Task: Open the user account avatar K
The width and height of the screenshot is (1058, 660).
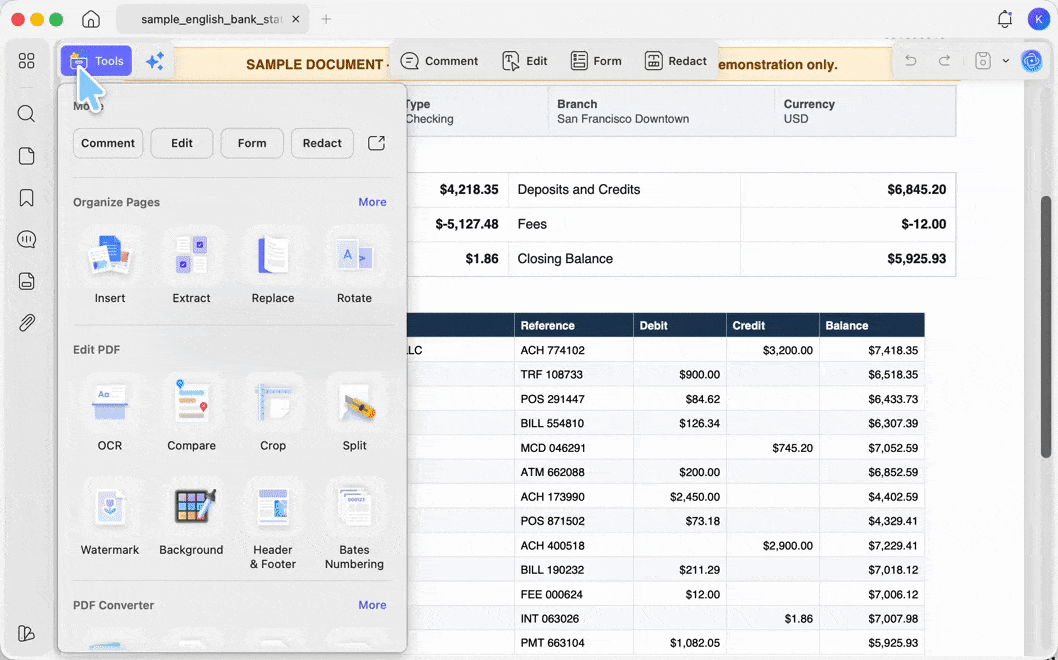Action: (x=1038, y=19)
